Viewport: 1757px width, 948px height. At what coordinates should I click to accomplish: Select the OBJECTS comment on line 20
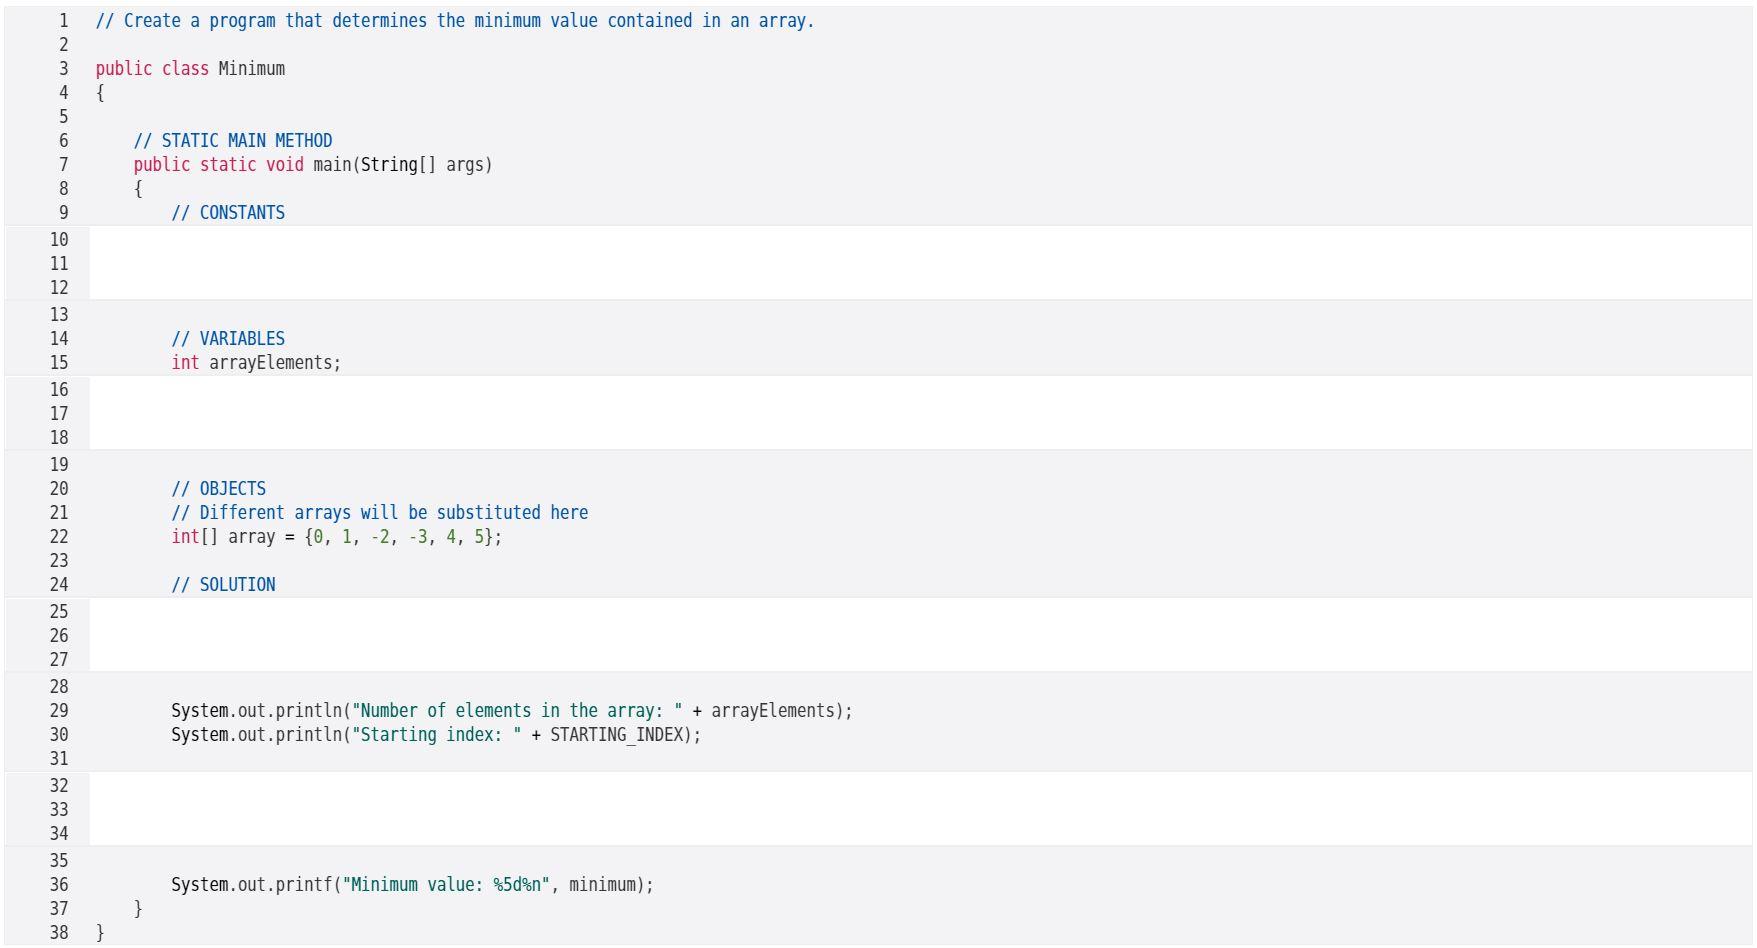coord(220,488)
